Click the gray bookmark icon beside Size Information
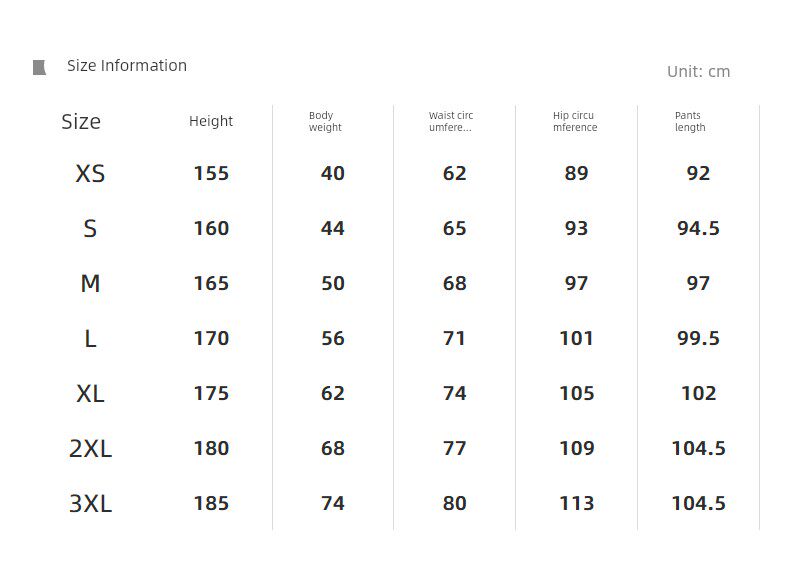Image resolution: width=790 pixels, height=577 pixels. (39, 67)
